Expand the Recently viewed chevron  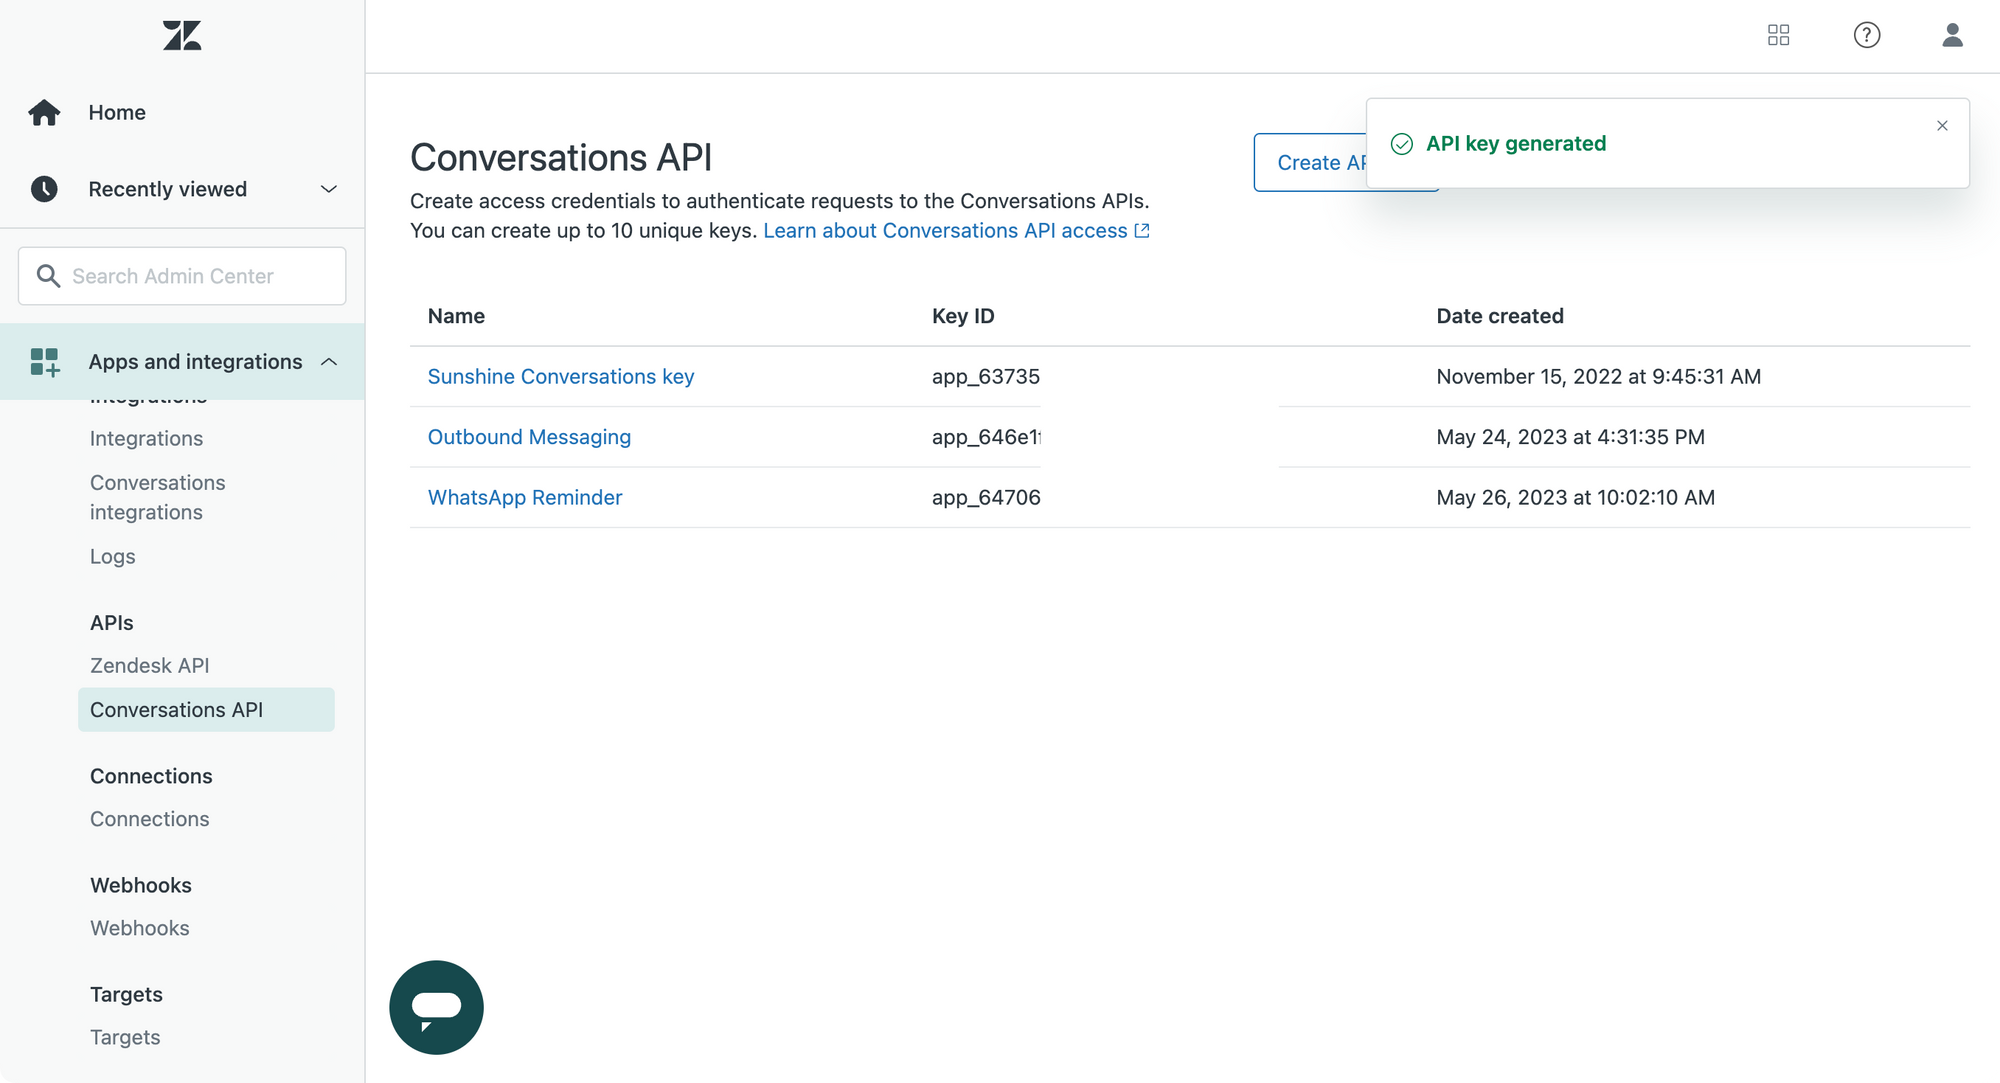[328, 189]
